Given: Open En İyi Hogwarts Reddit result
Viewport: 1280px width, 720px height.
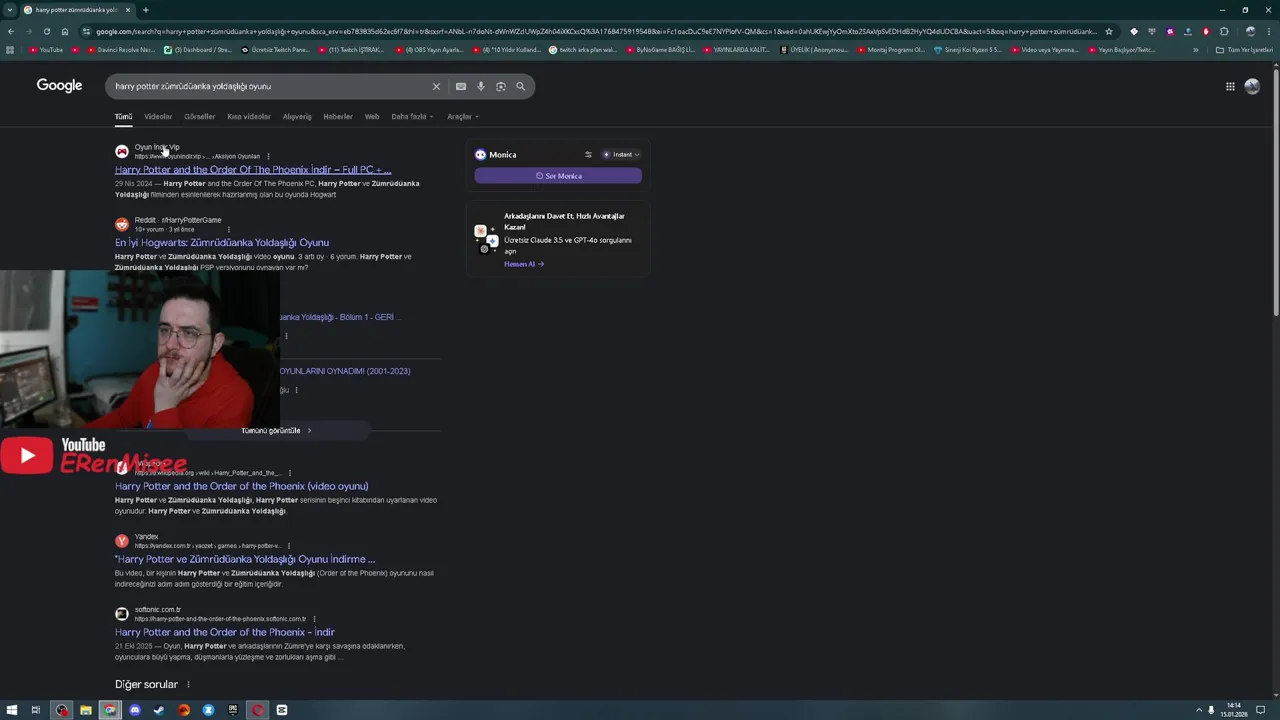Looking at the screenshot, I should pyautogui.click(x=222, y=243).
